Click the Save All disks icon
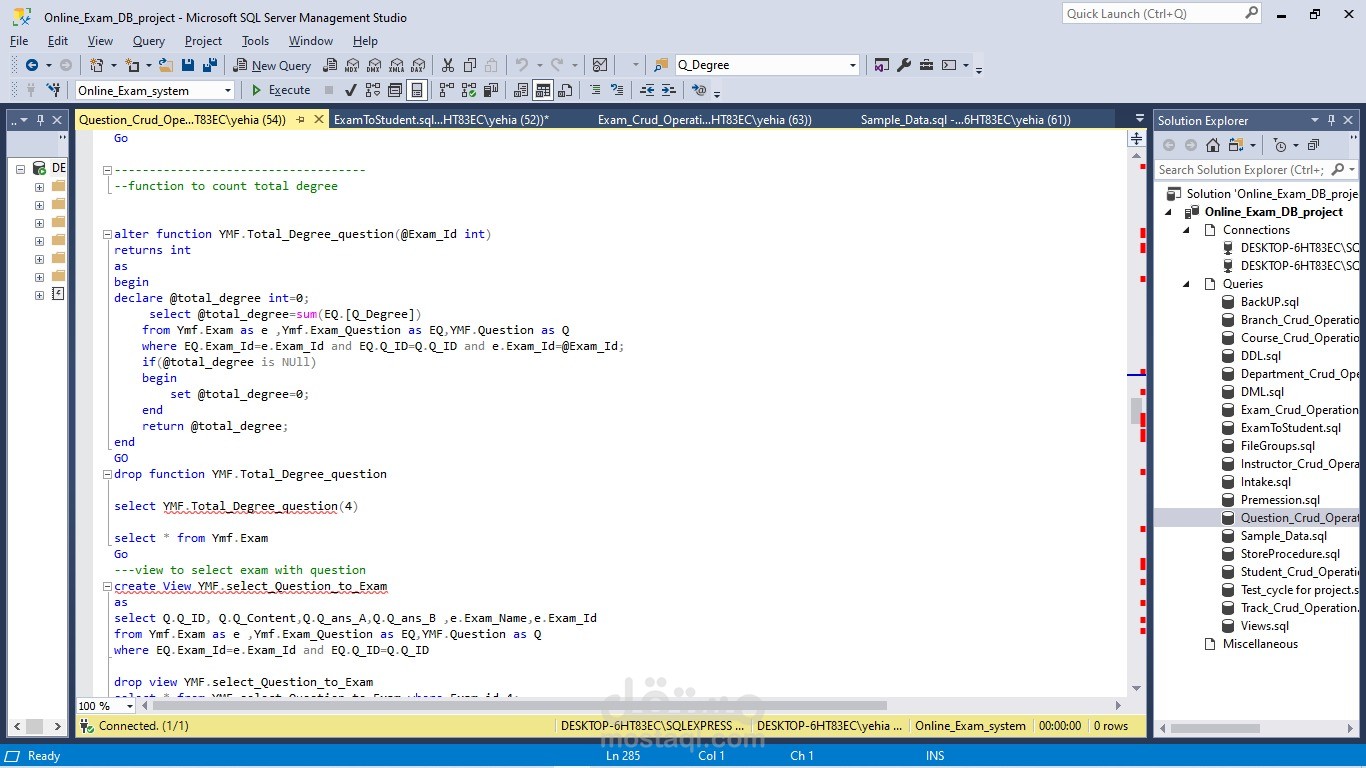This screenshot has width=1366, height=768. point(209,65)
